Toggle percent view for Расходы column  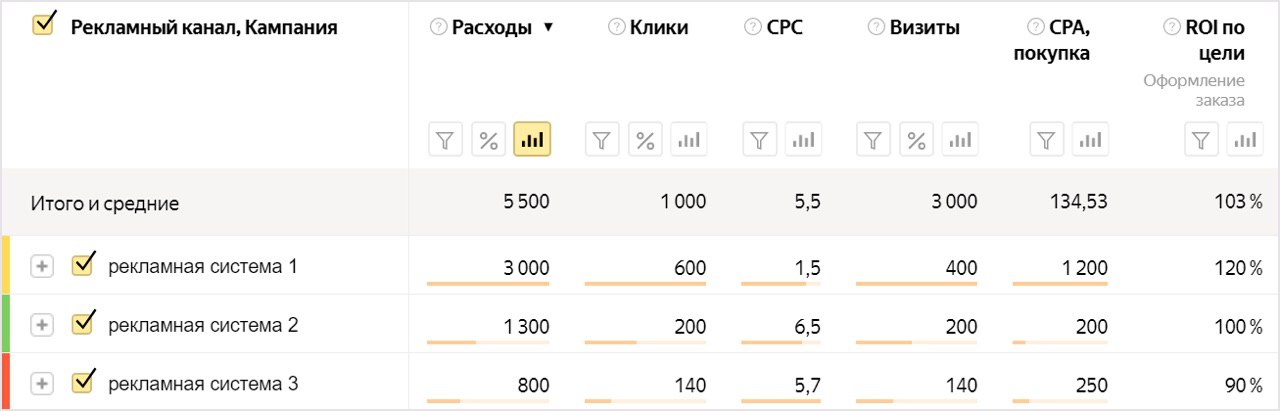(x=489, y=140)
